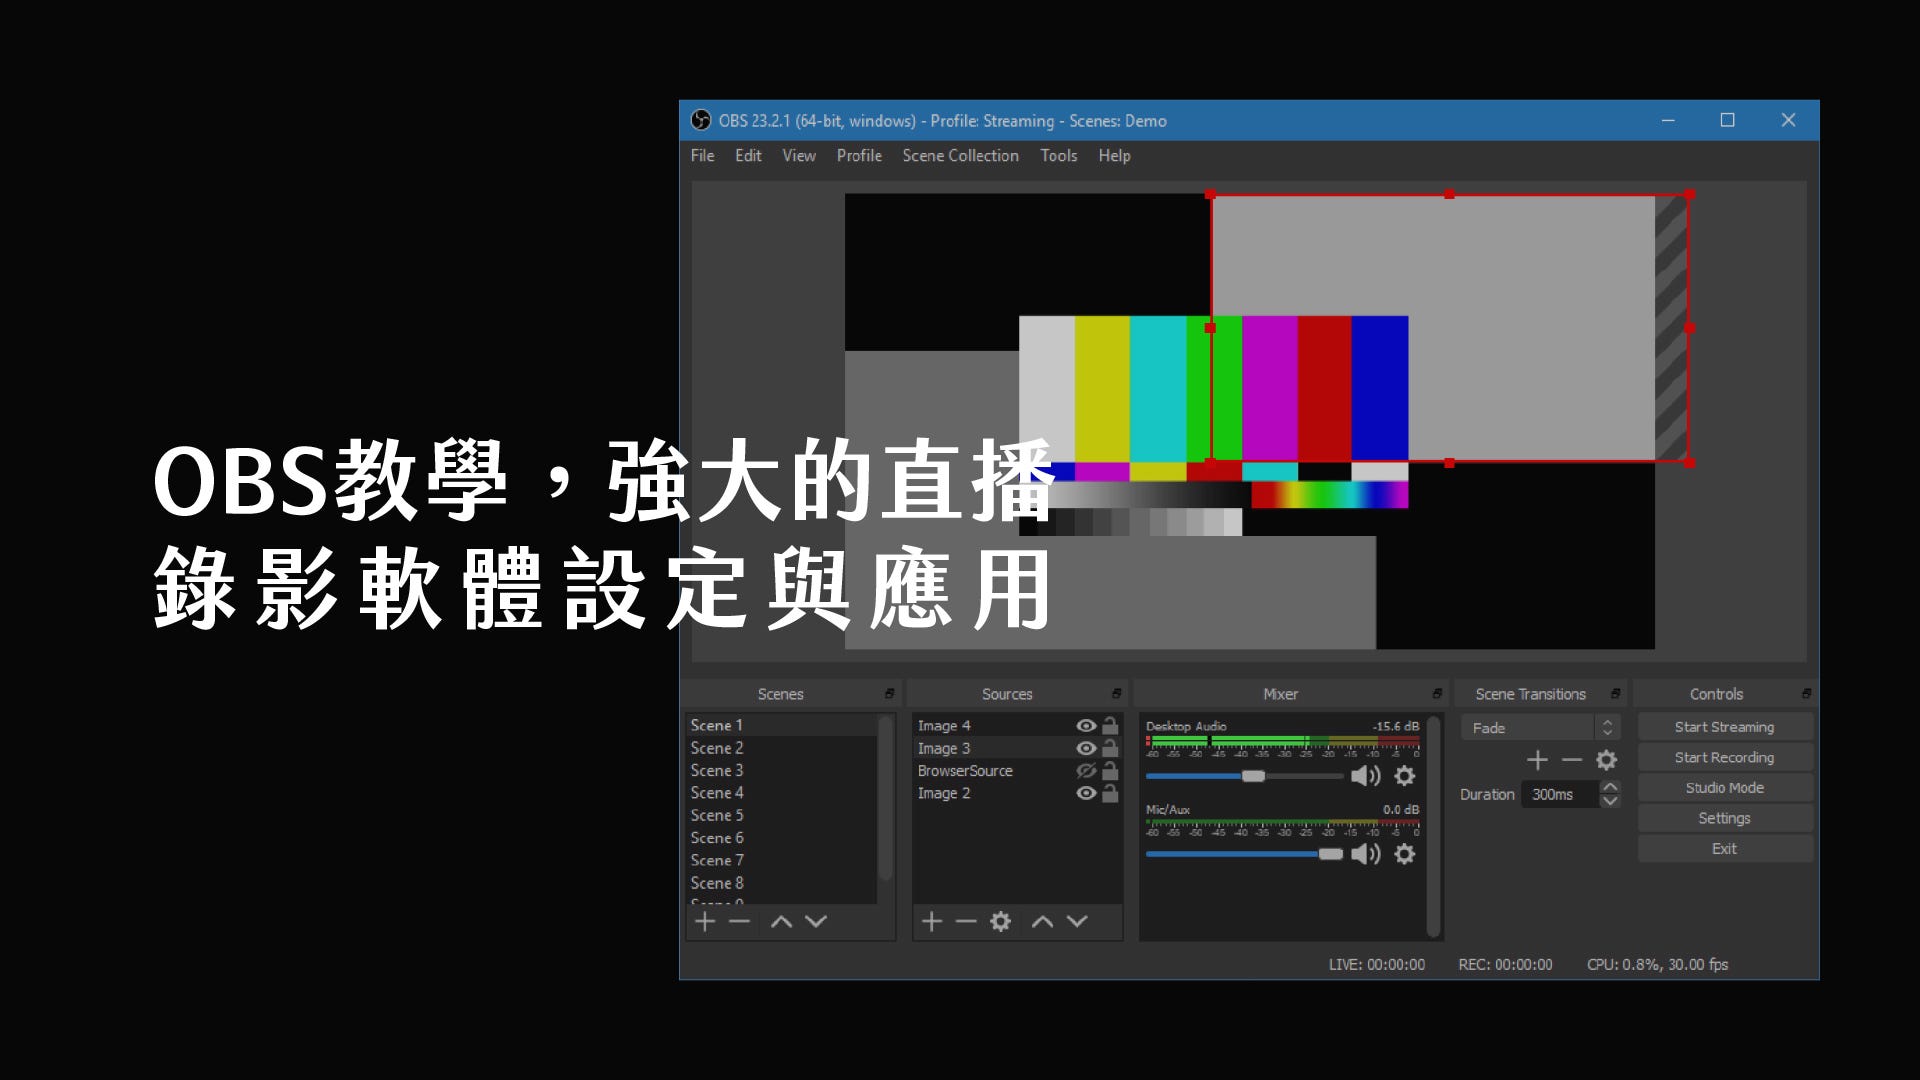Open the Help menu
The width and height of the screenshot is (1920, 1080).
pyautogui.click(x=1114, y=156)
